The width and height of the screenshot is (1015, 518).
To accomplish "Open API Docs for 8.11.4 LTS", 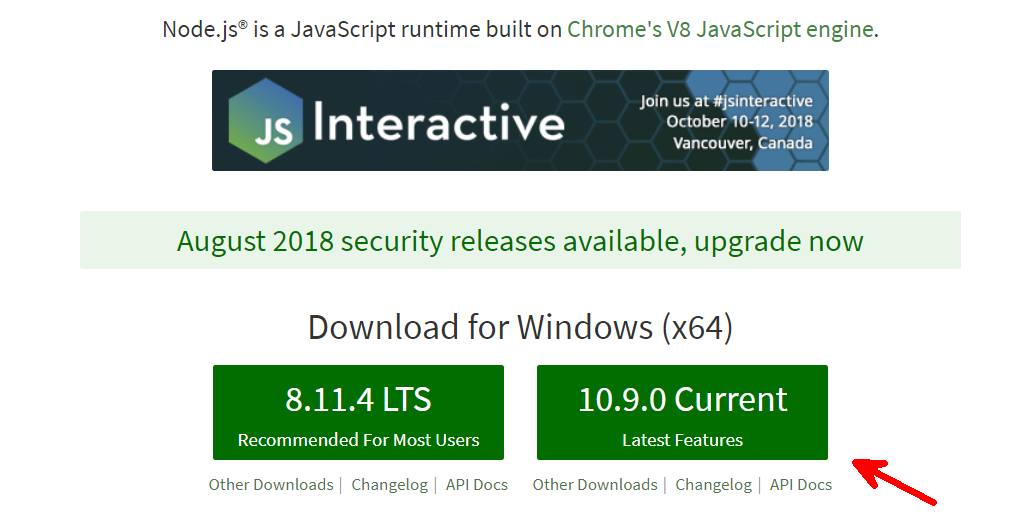I will coord(477,484).
